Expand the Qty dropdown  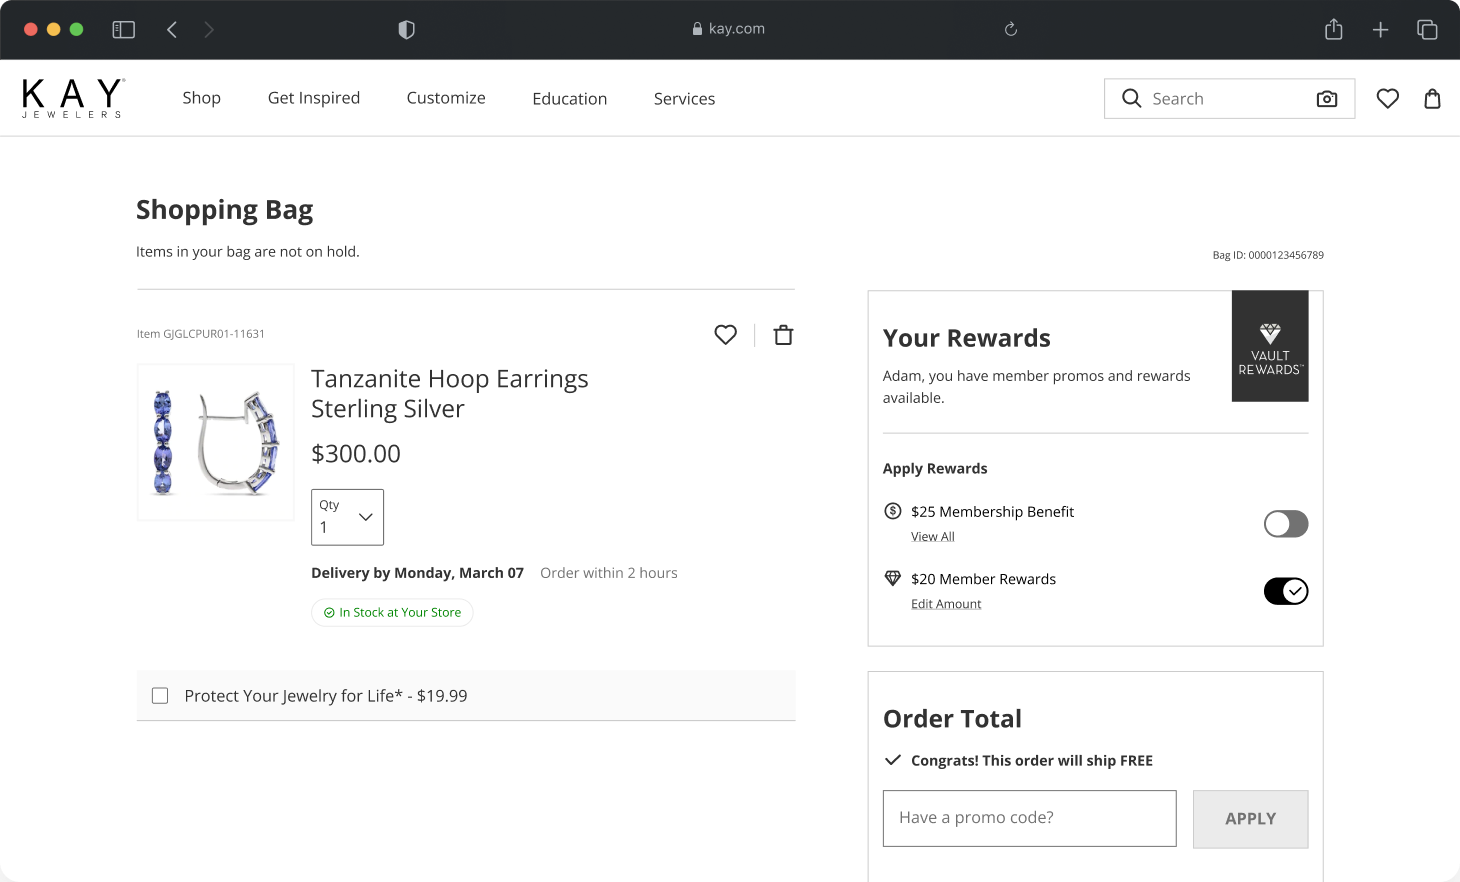coord(347,517)
